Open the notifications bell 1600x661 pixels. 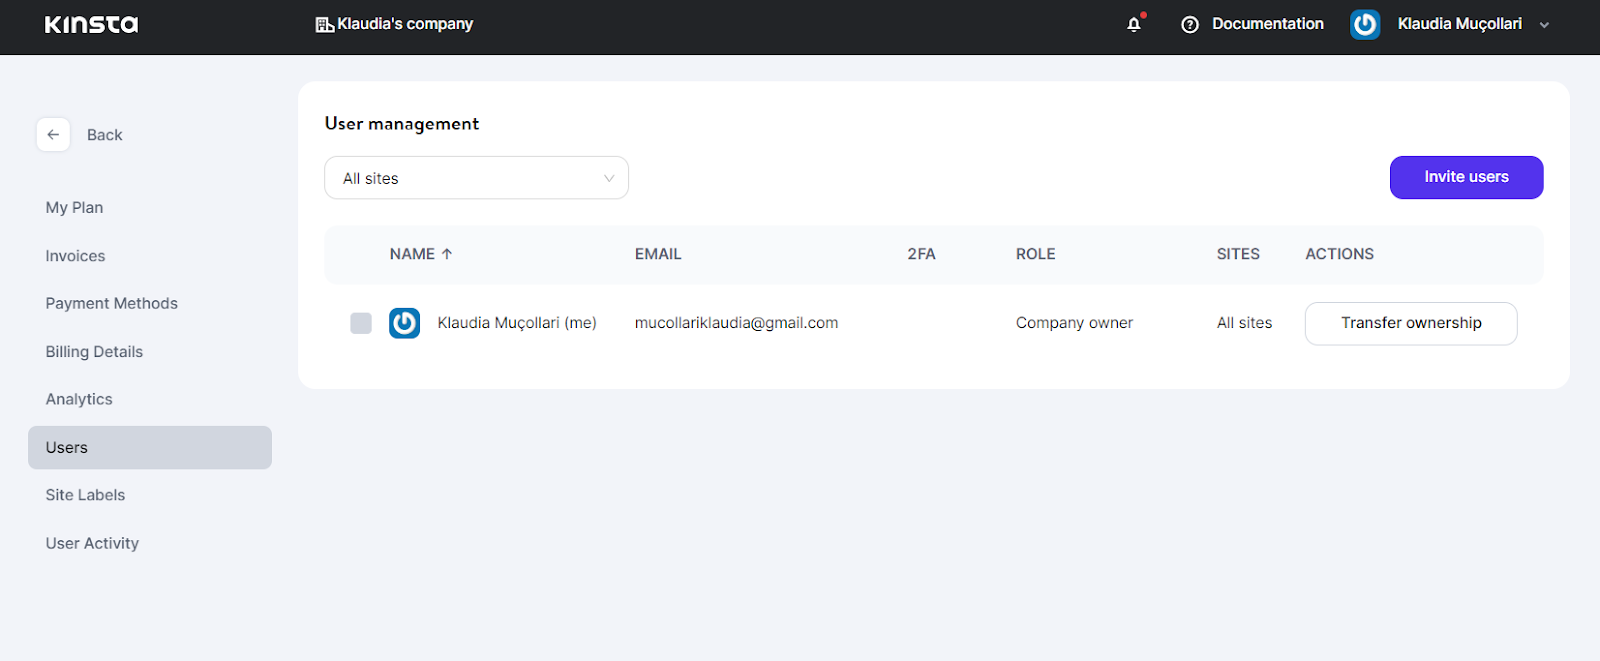tap(1134, 24)
